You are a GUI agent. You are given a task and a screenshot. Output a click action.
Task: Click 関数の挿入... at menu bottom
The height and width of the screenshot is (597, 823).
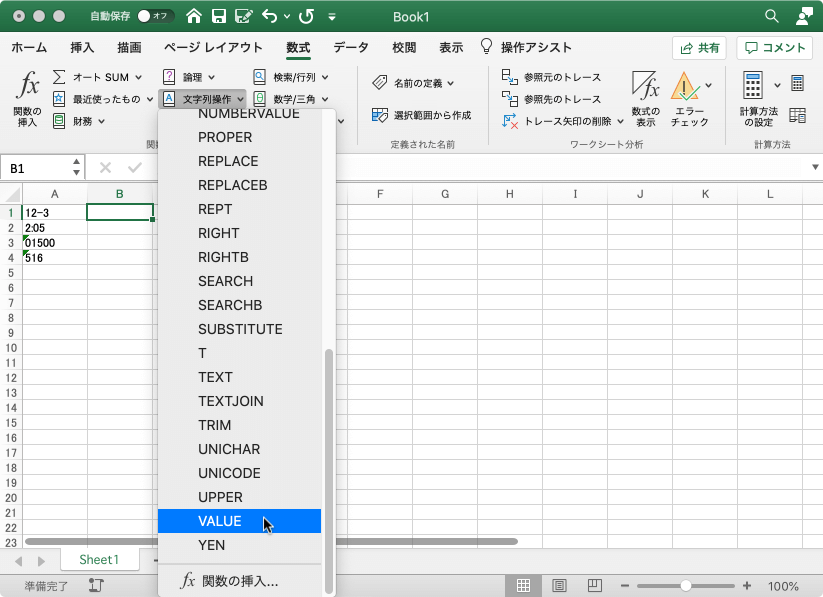(239, 581)
